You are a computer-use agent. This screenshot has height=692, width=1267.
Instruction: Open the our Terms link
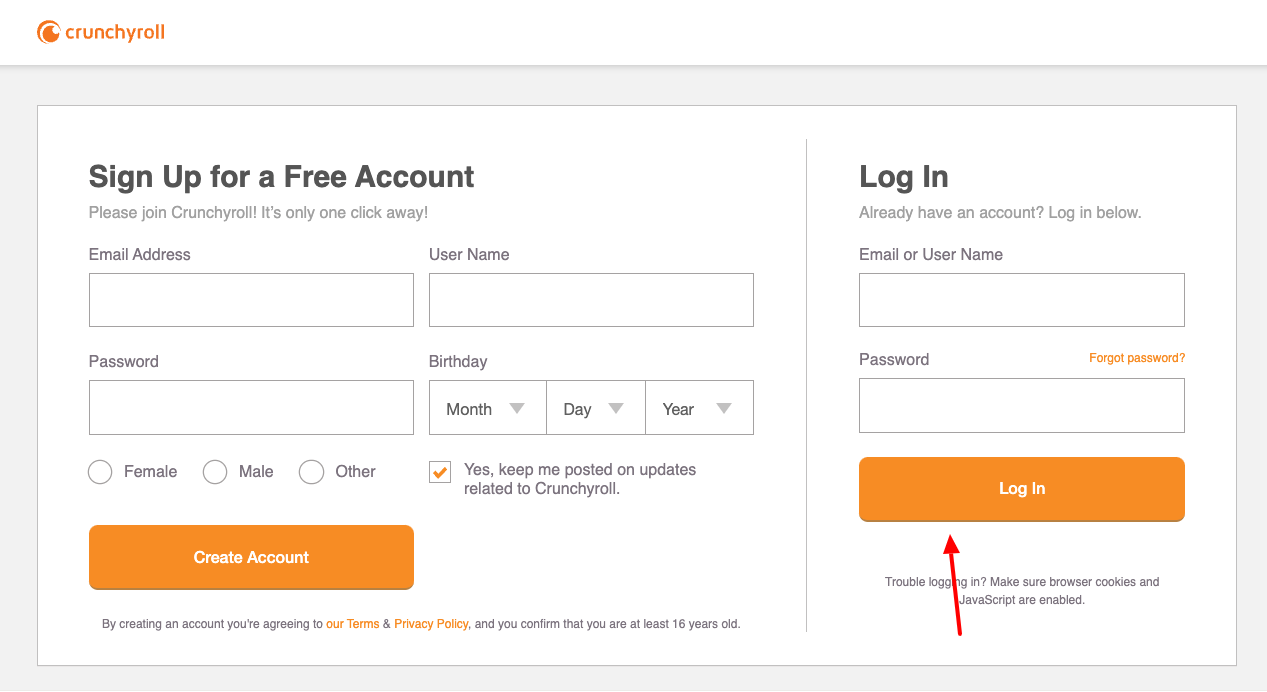pos(353,624)
